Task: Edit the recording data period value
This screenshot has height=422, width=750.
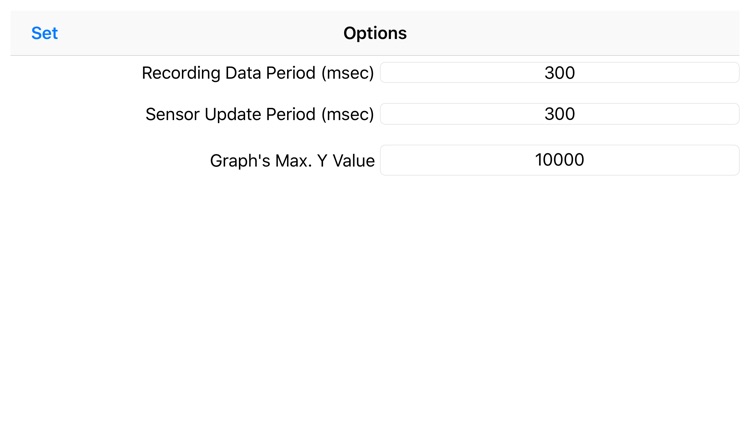Action: 559,73
